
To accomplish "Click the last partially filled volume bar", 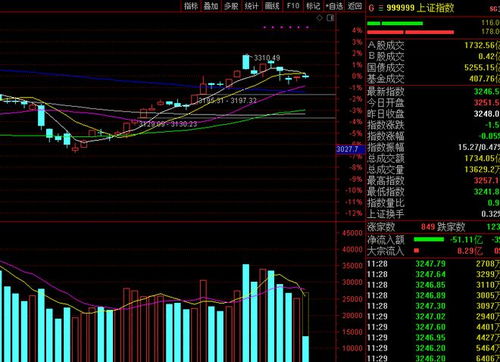I will tap(306, 327).
